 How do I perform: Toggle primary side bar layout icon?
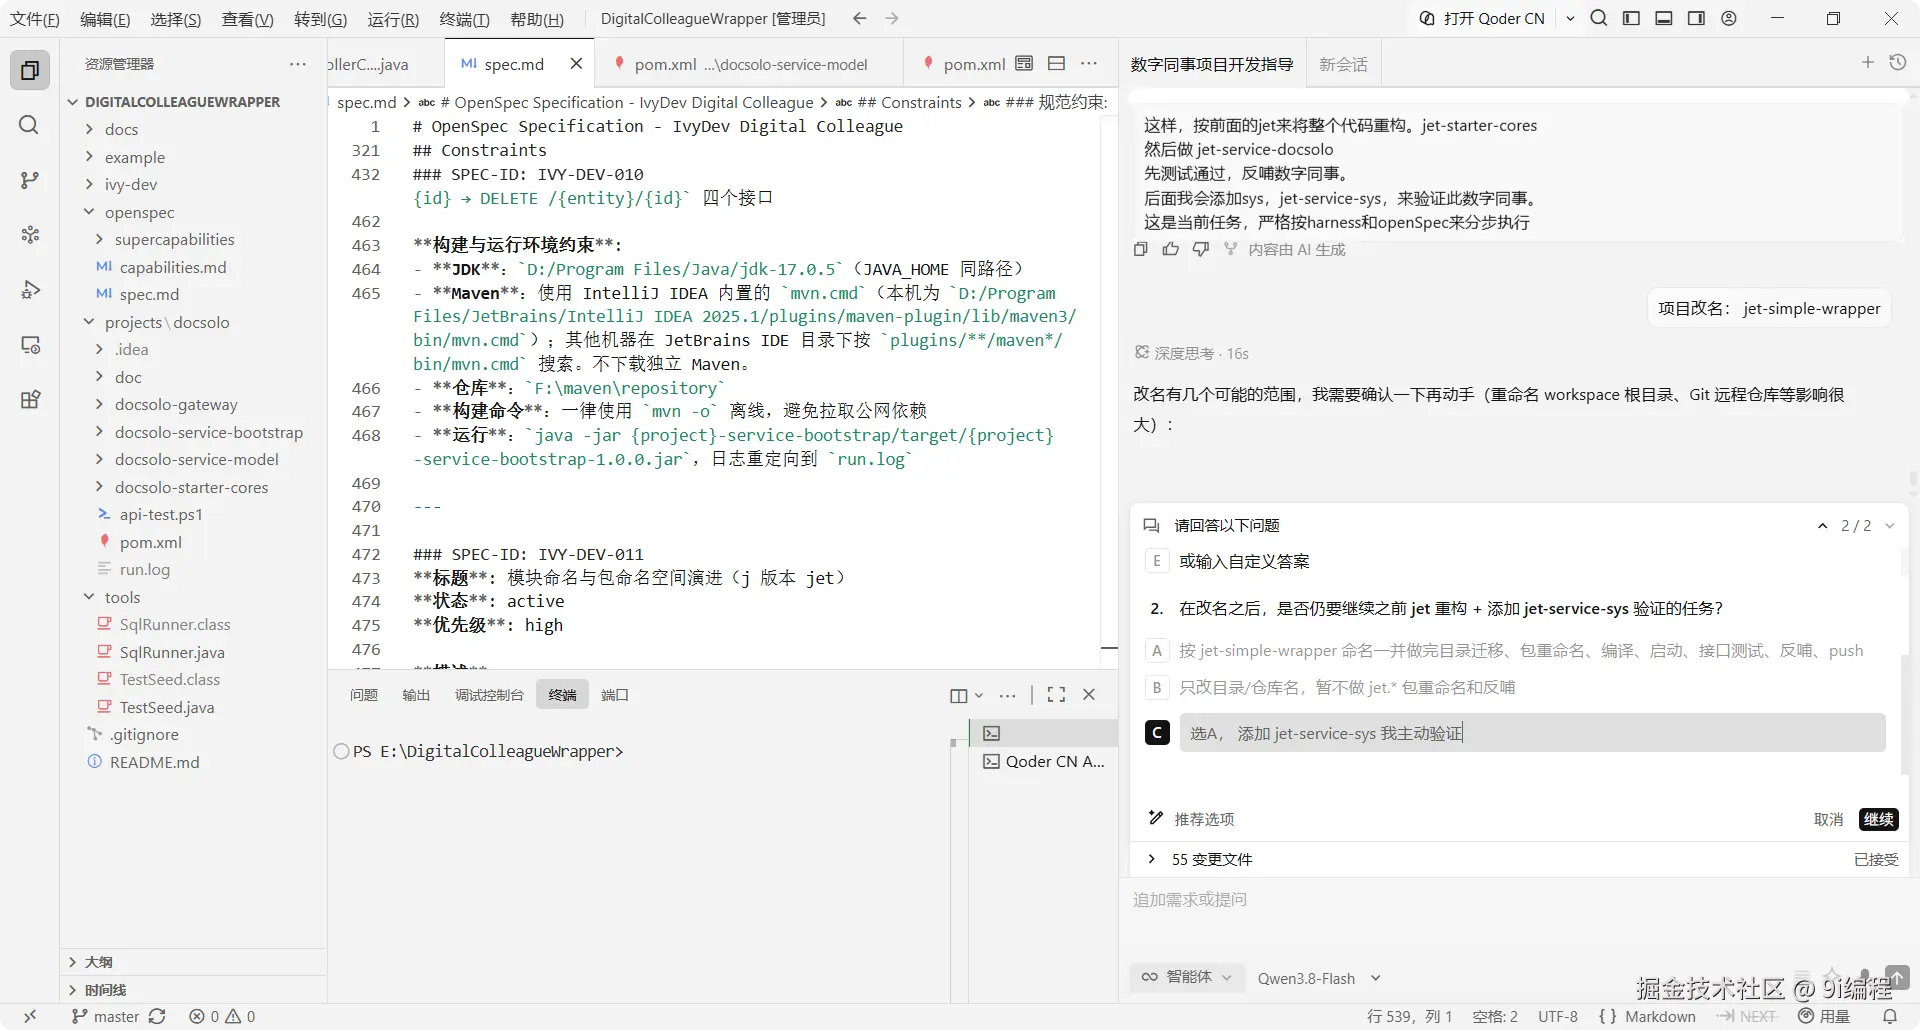[1631, 18]
